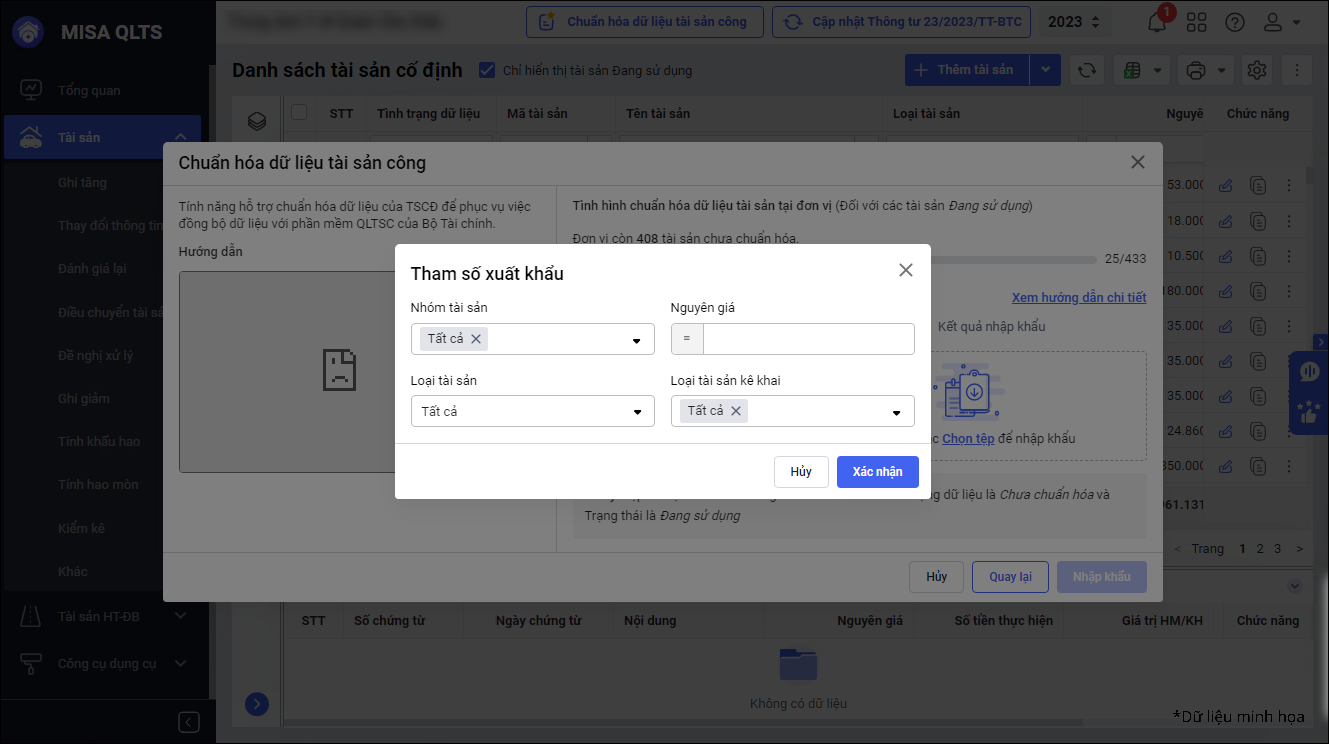Tick the select-all checkbox in table header
1329x744 pixels.
[x=299, y=113]
